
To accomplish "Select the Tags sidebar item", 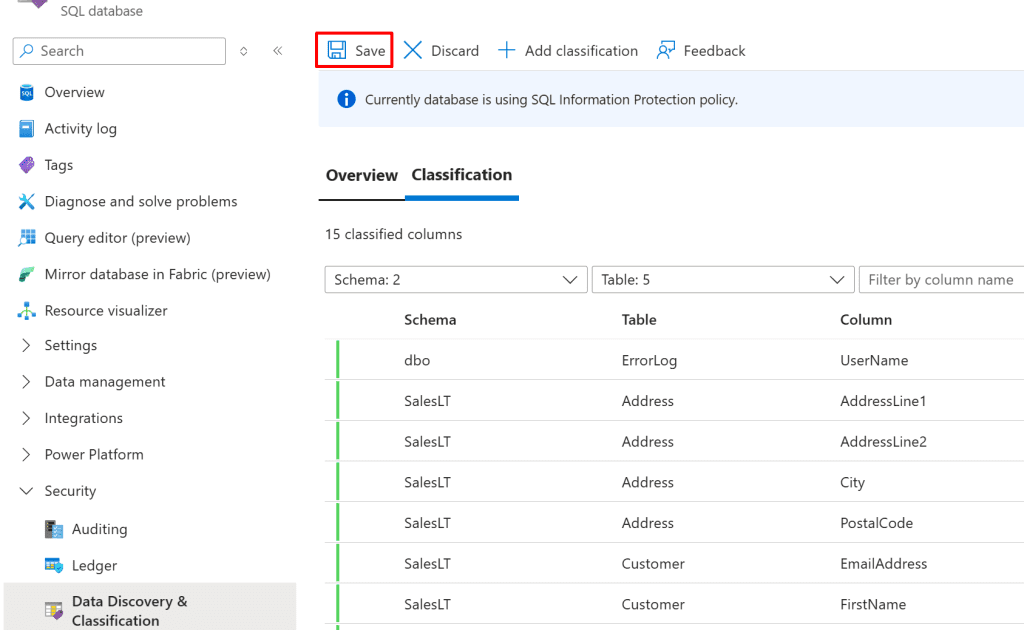I will 58,165.
